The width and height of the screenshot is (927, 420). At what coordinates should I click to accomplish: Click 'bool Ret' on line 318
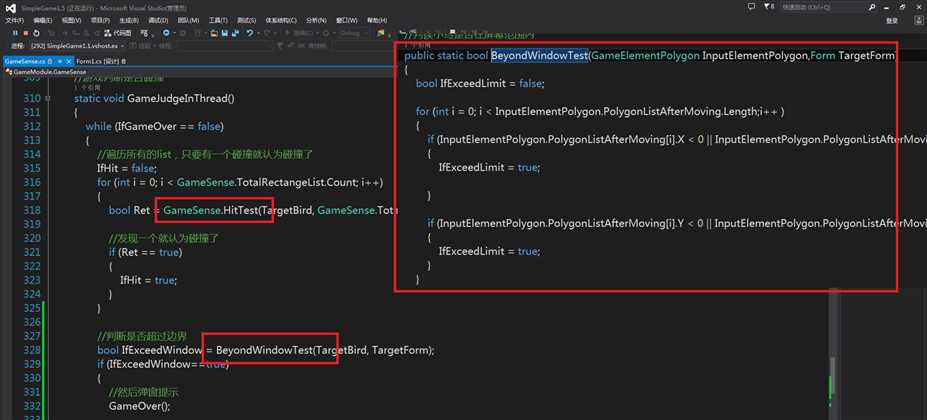(x=129, y=210)
